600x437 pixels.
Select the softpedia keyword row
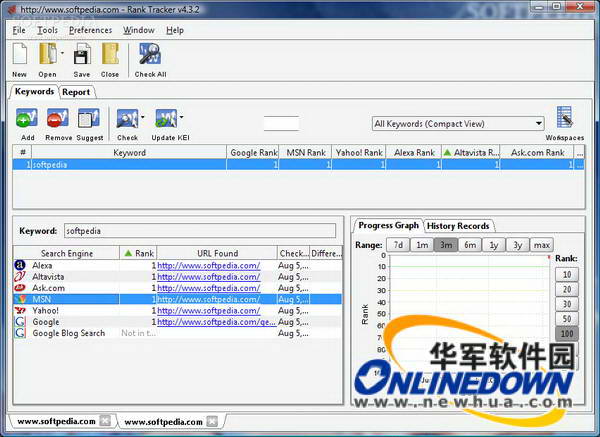(298, 165)
